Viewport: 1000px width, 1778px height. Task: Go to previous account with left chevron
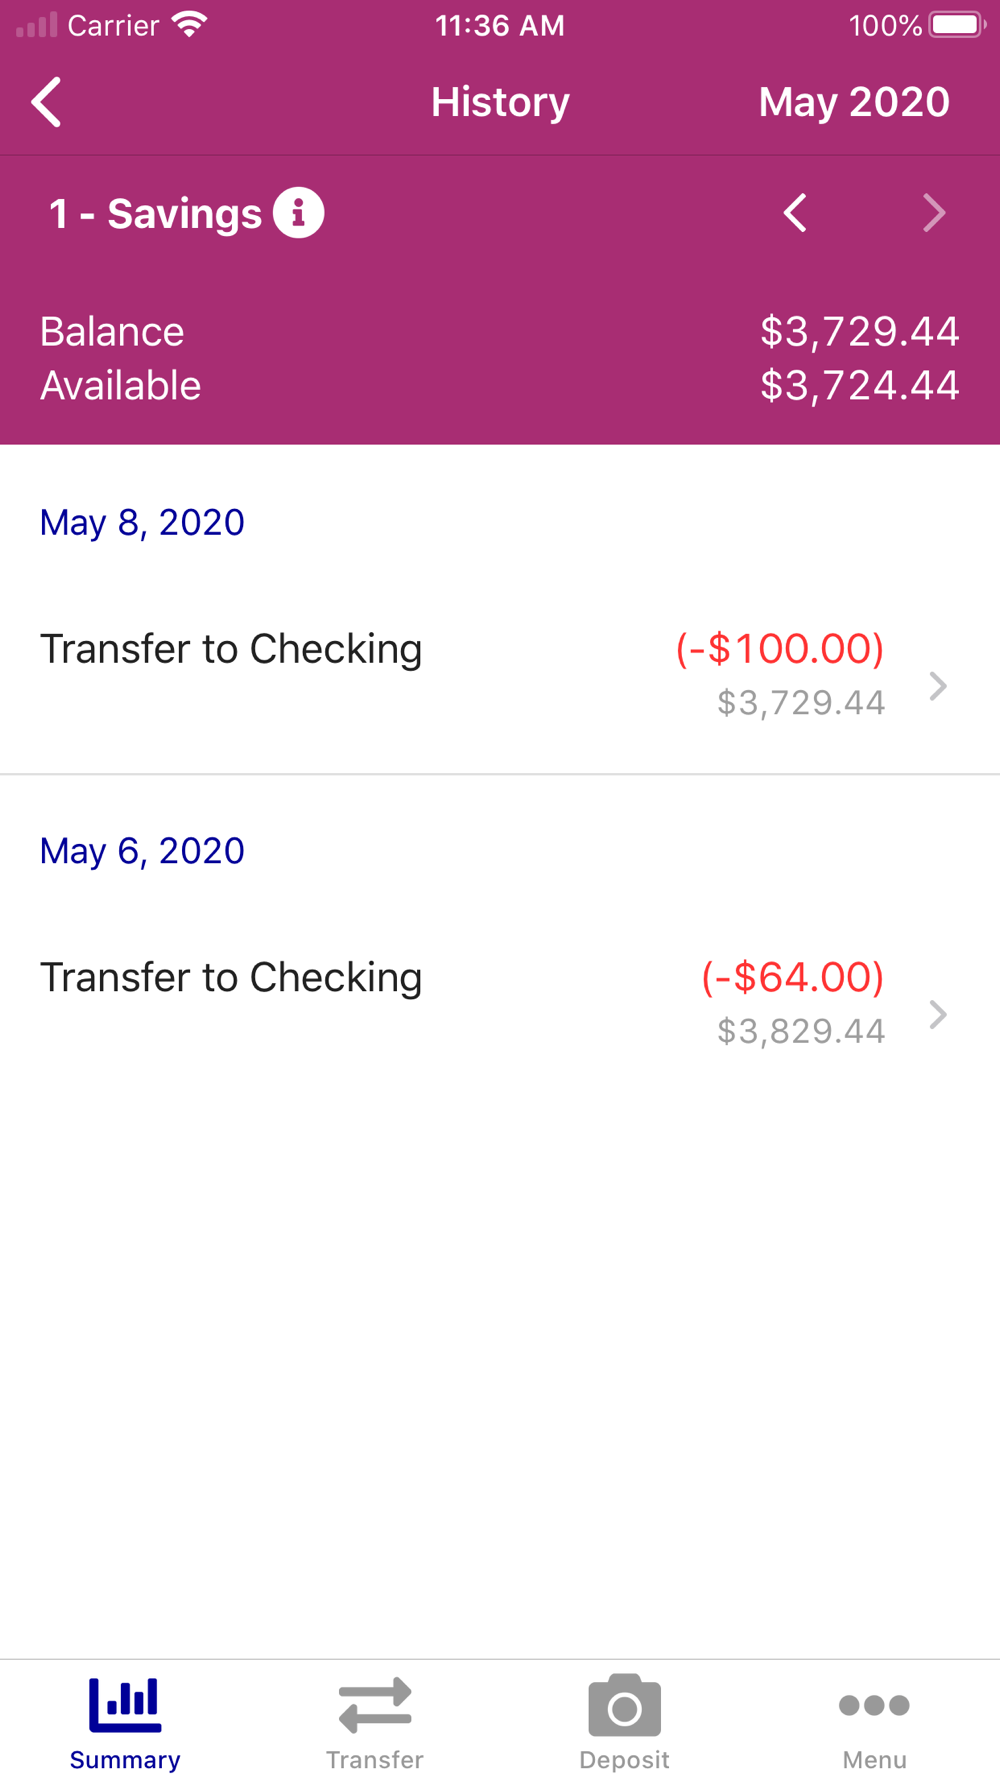coord(795,212)
